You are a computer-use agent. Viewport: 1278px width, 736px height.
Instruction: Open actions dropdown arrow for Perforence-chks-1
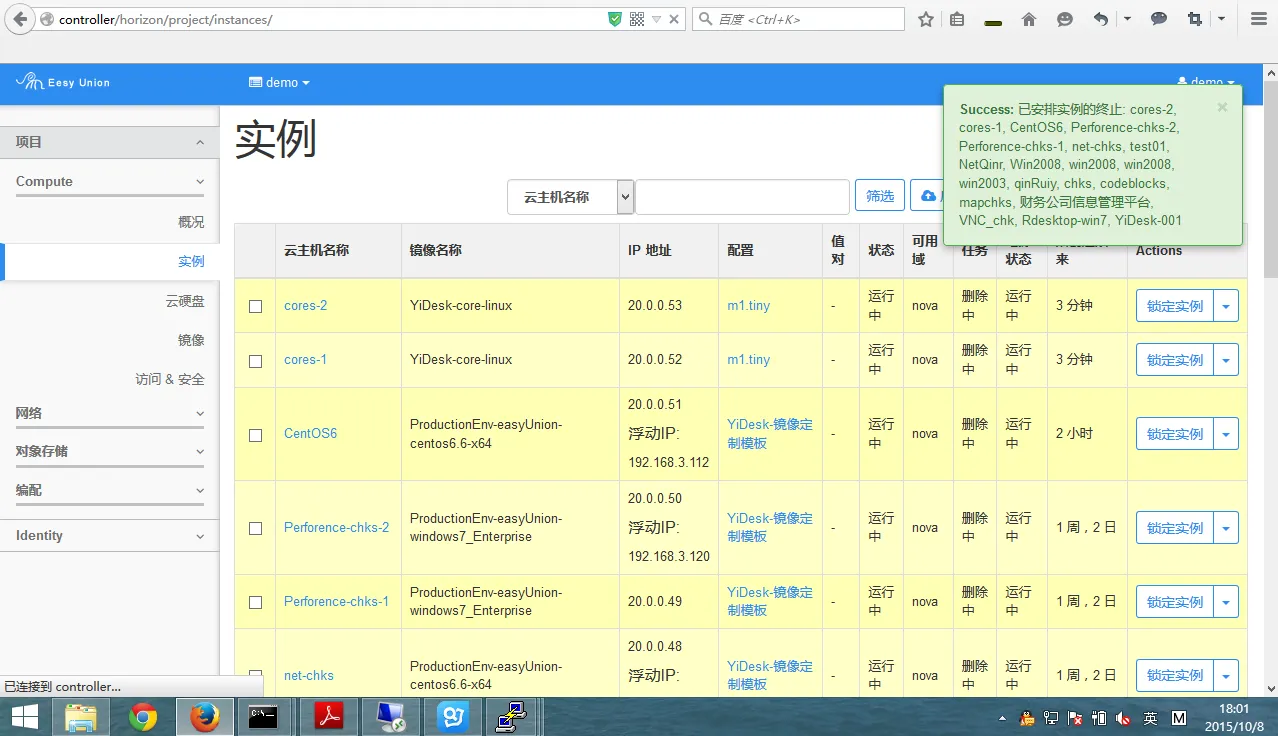[1226, 602]
